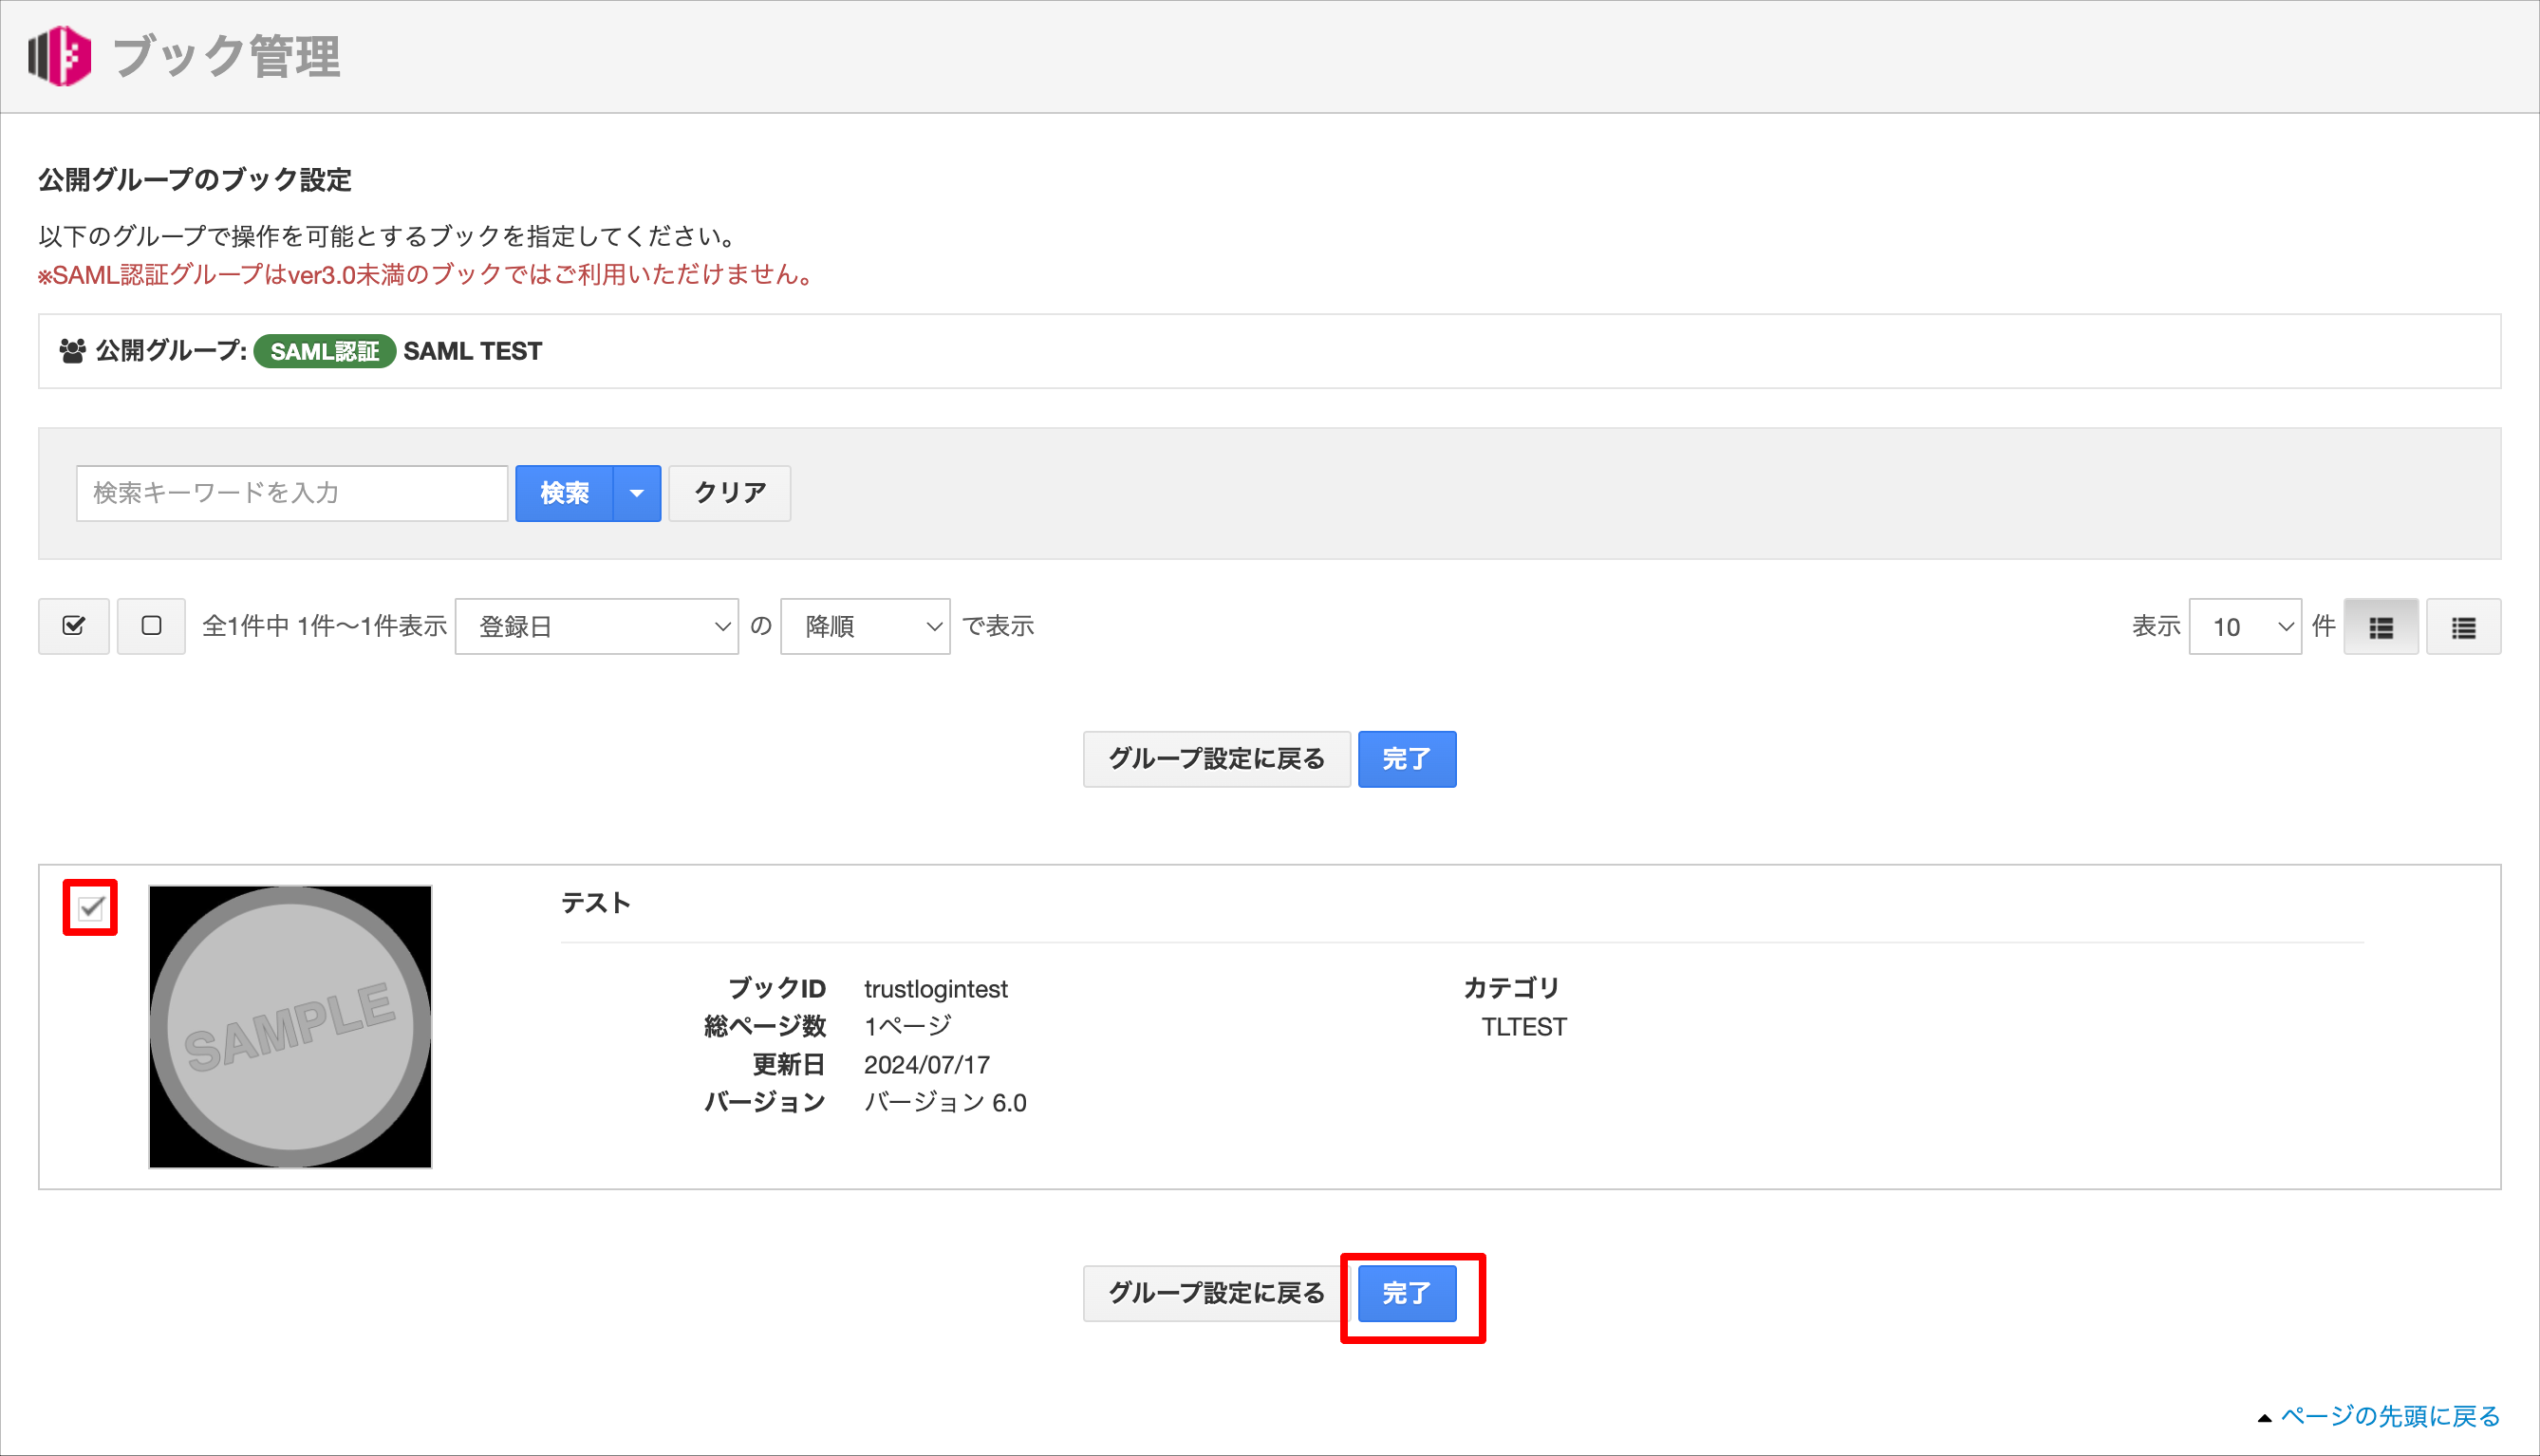Click the select-all checked box icon button
This screenshot has height=1456, width=2540.
click(x=74, y=626)
